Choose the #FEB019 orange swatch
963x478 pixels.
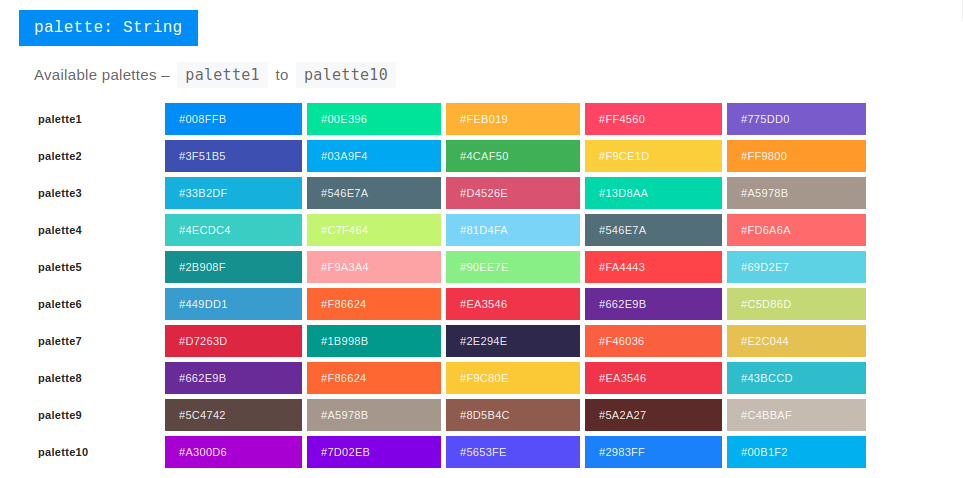click(x=512, y=119)
